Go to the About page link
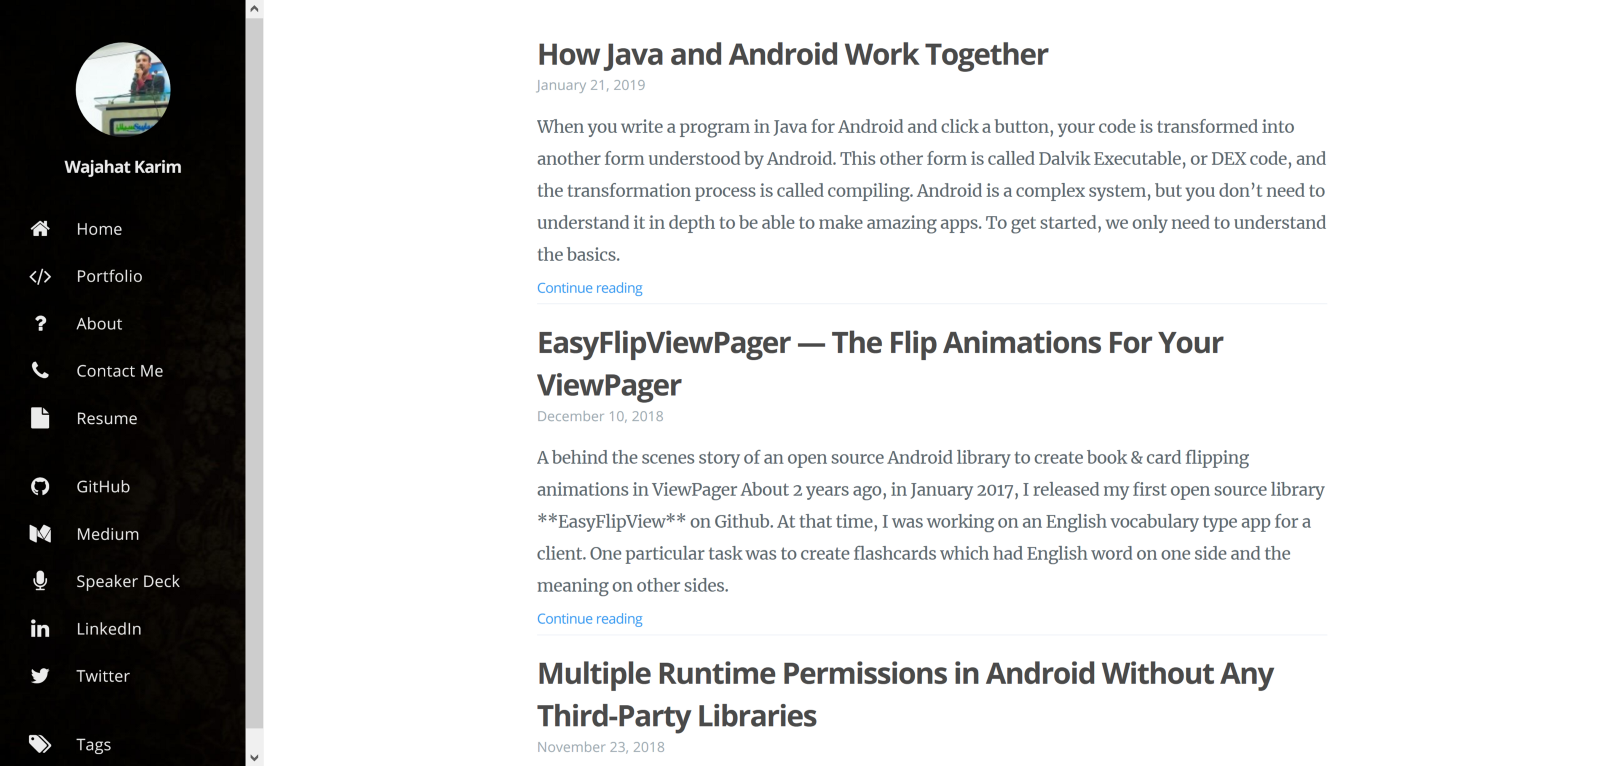This screenshot has height=766, width=1600. tap(99, 324)
